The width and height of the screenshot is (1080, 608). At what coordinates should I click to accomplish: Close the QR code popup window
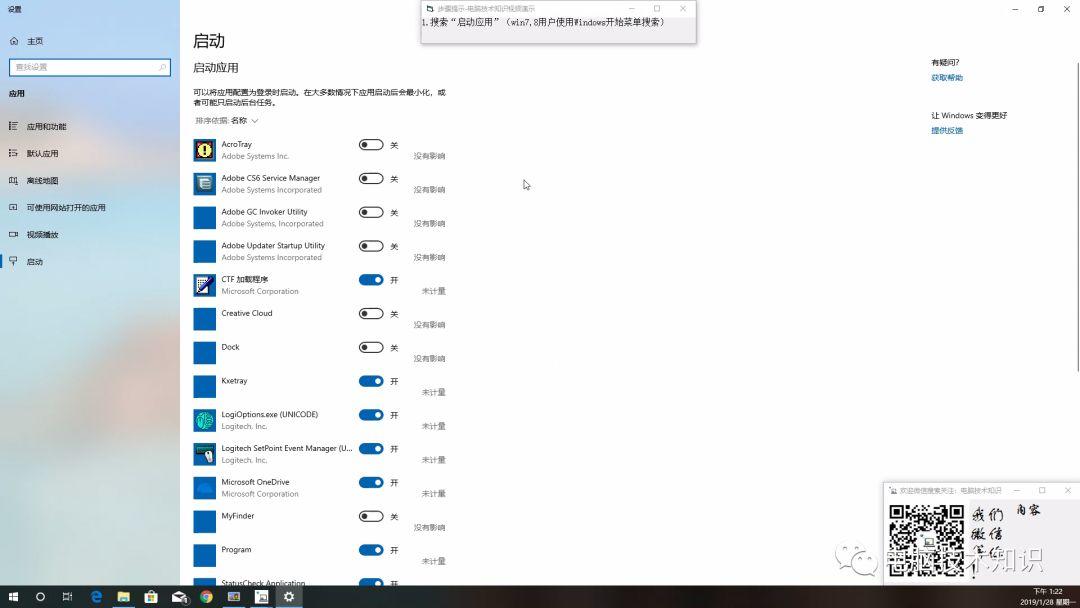(1068, 490)
